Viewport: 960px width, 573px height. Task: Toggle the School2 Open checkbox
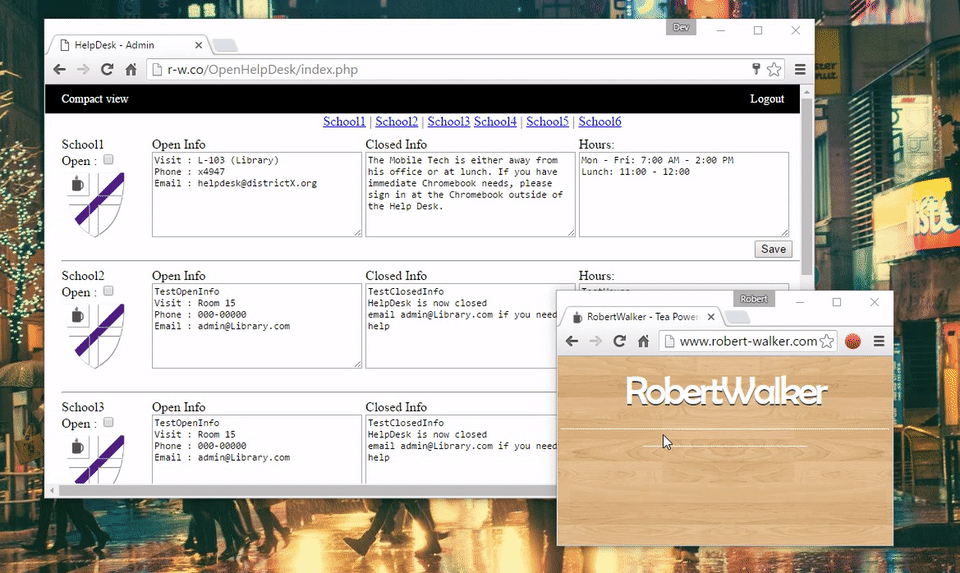tap(108, 291)
